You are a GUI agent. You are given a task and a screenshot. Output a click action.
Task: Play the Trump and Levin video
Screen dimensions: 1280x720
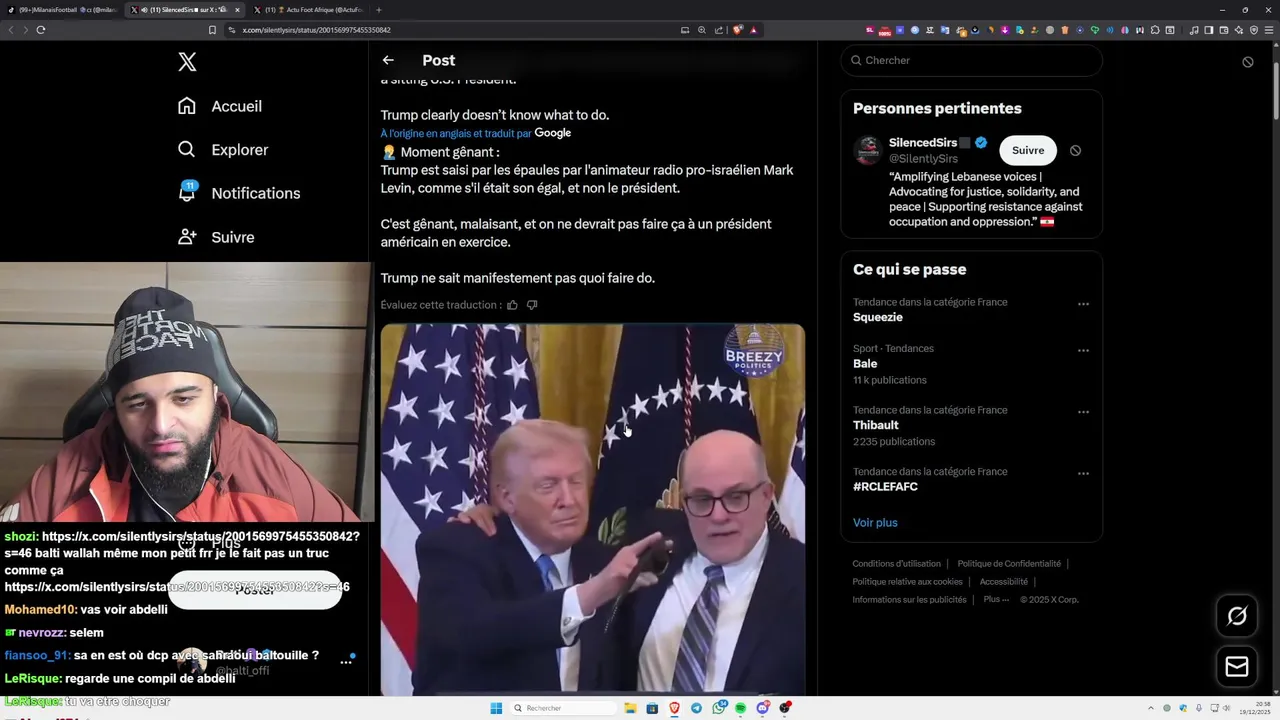click(x=592, y=508)
